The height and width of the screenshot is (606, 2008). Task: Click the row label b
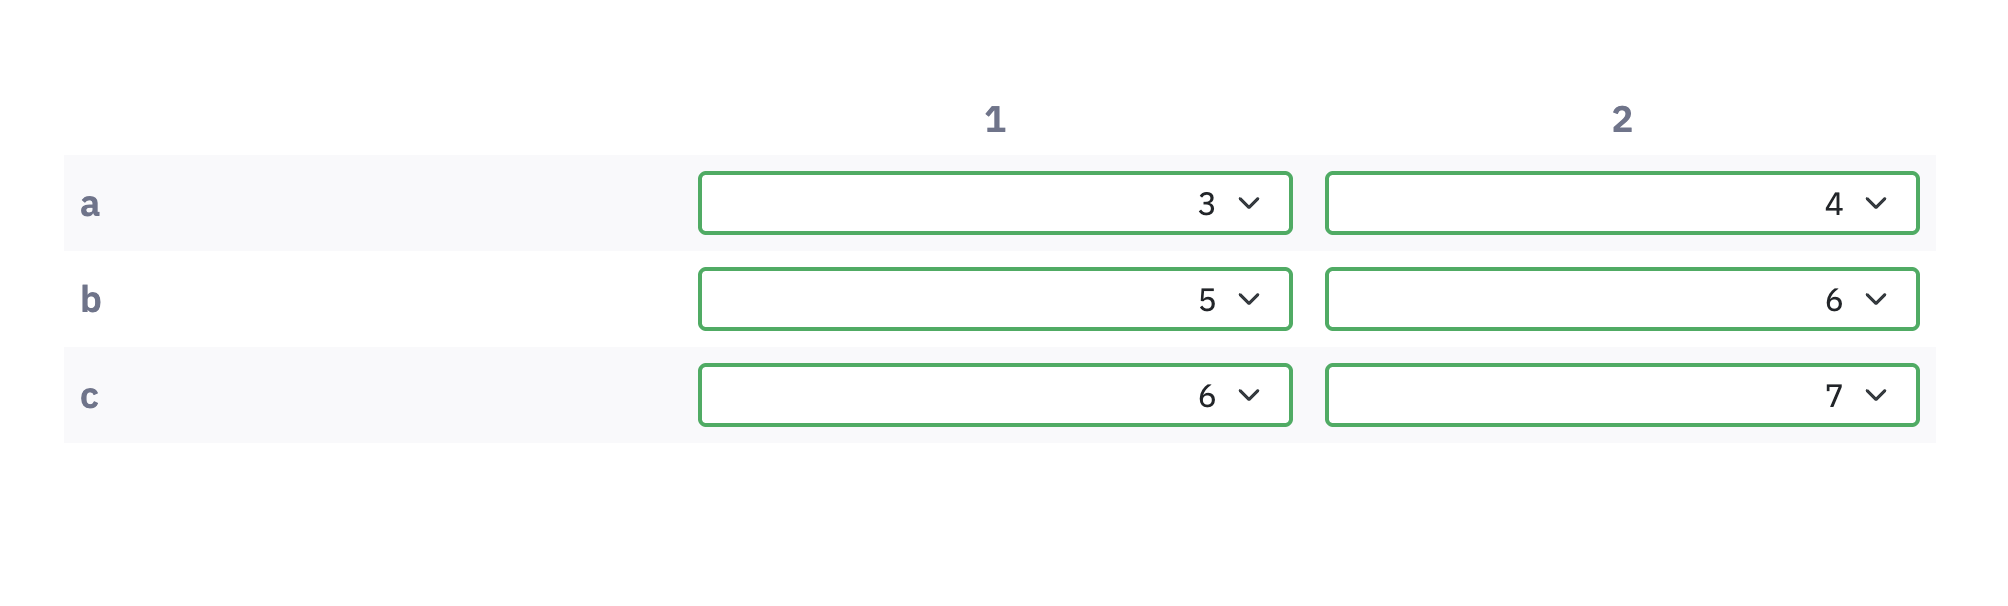91,299
